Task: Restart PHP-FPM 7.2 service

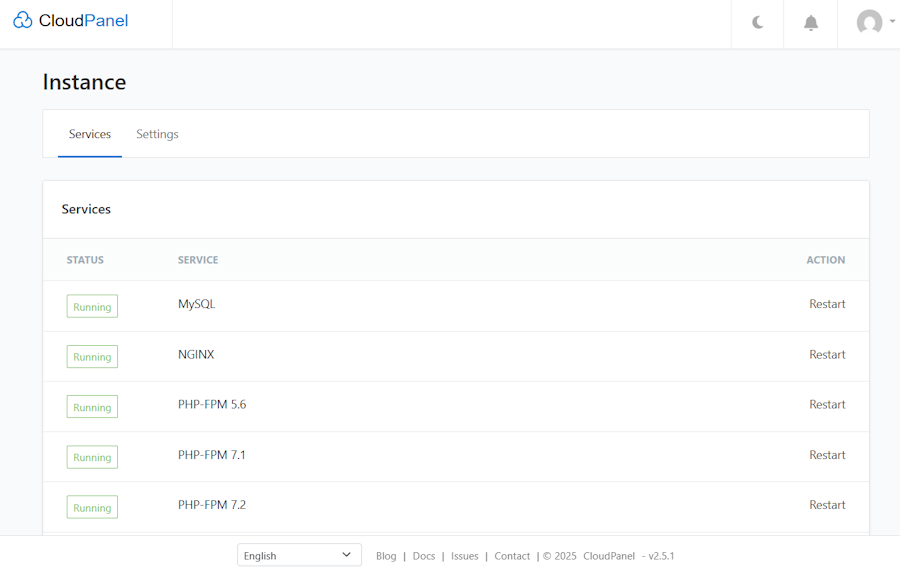Action: (827, 505)
